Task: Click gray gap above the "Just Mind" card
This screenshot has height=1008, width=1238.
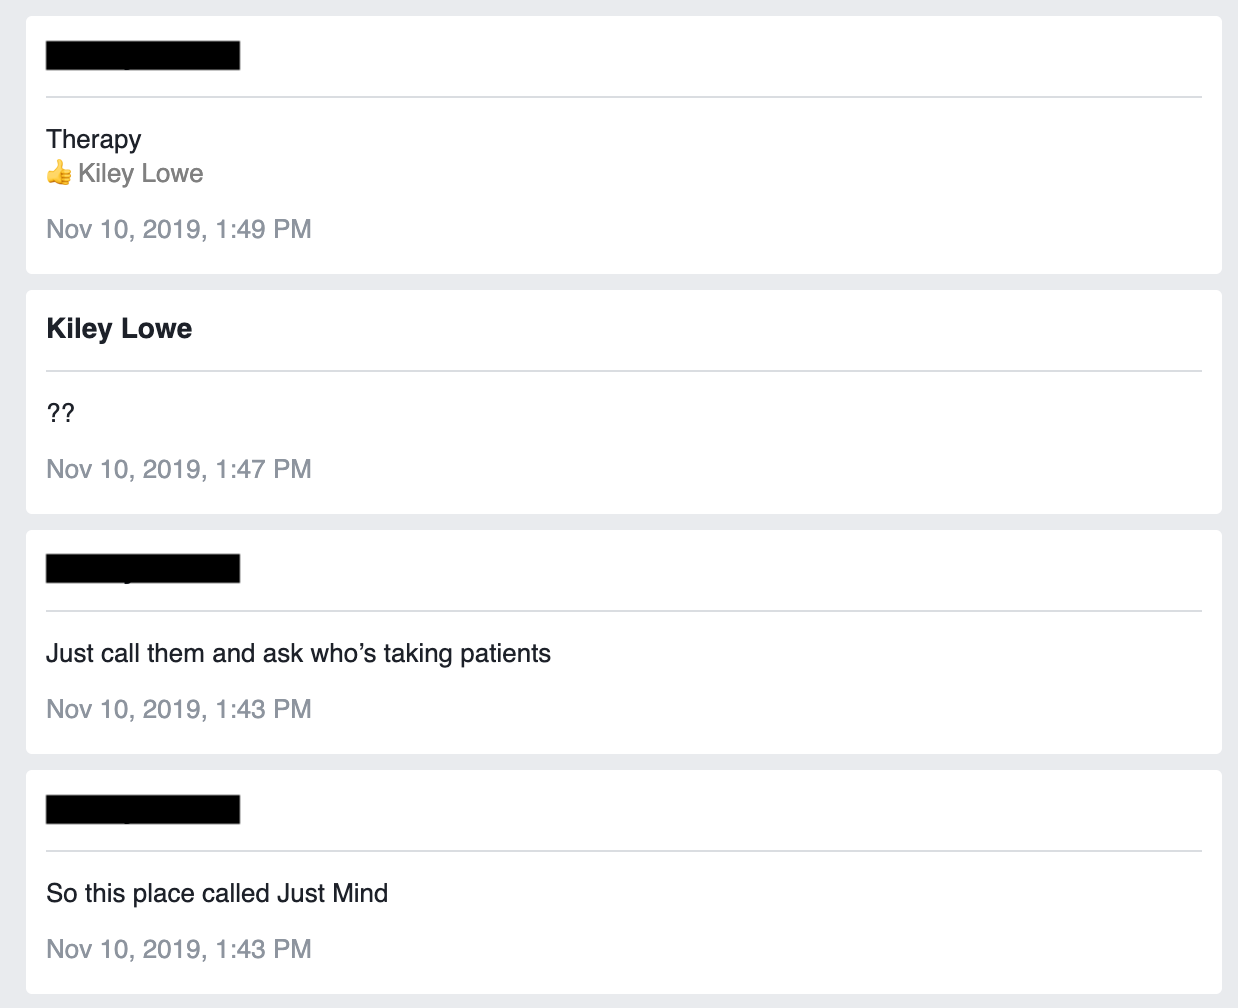Action: pyautogui.click(x=624, y=762)
